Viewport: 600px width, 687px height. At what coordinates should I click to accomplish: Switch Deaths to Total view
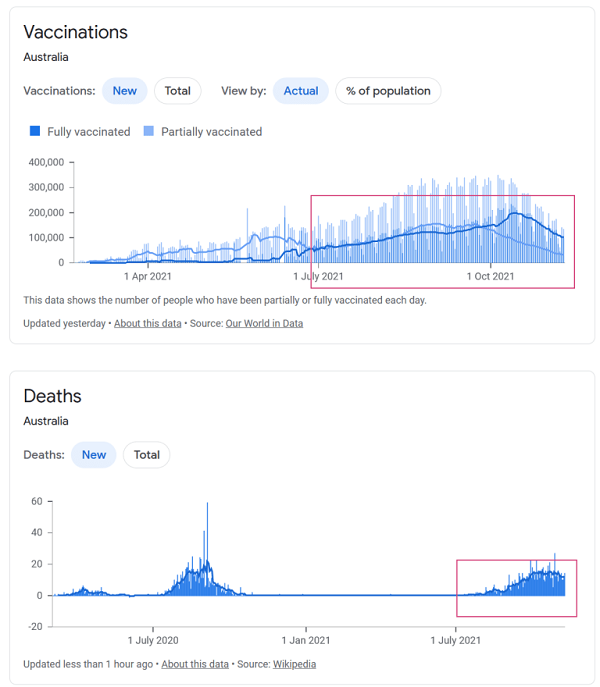pyautogui.click(x=147, y=455)
